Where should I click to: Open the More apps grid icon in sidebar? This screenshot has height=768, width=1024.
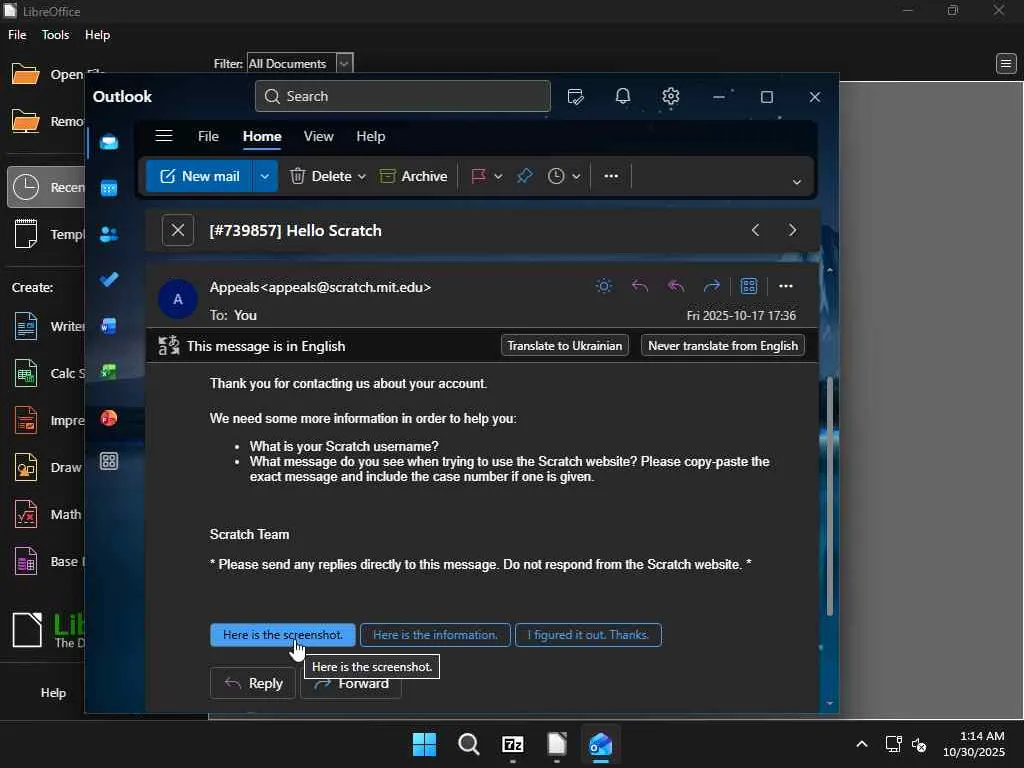tap(109, 461)
